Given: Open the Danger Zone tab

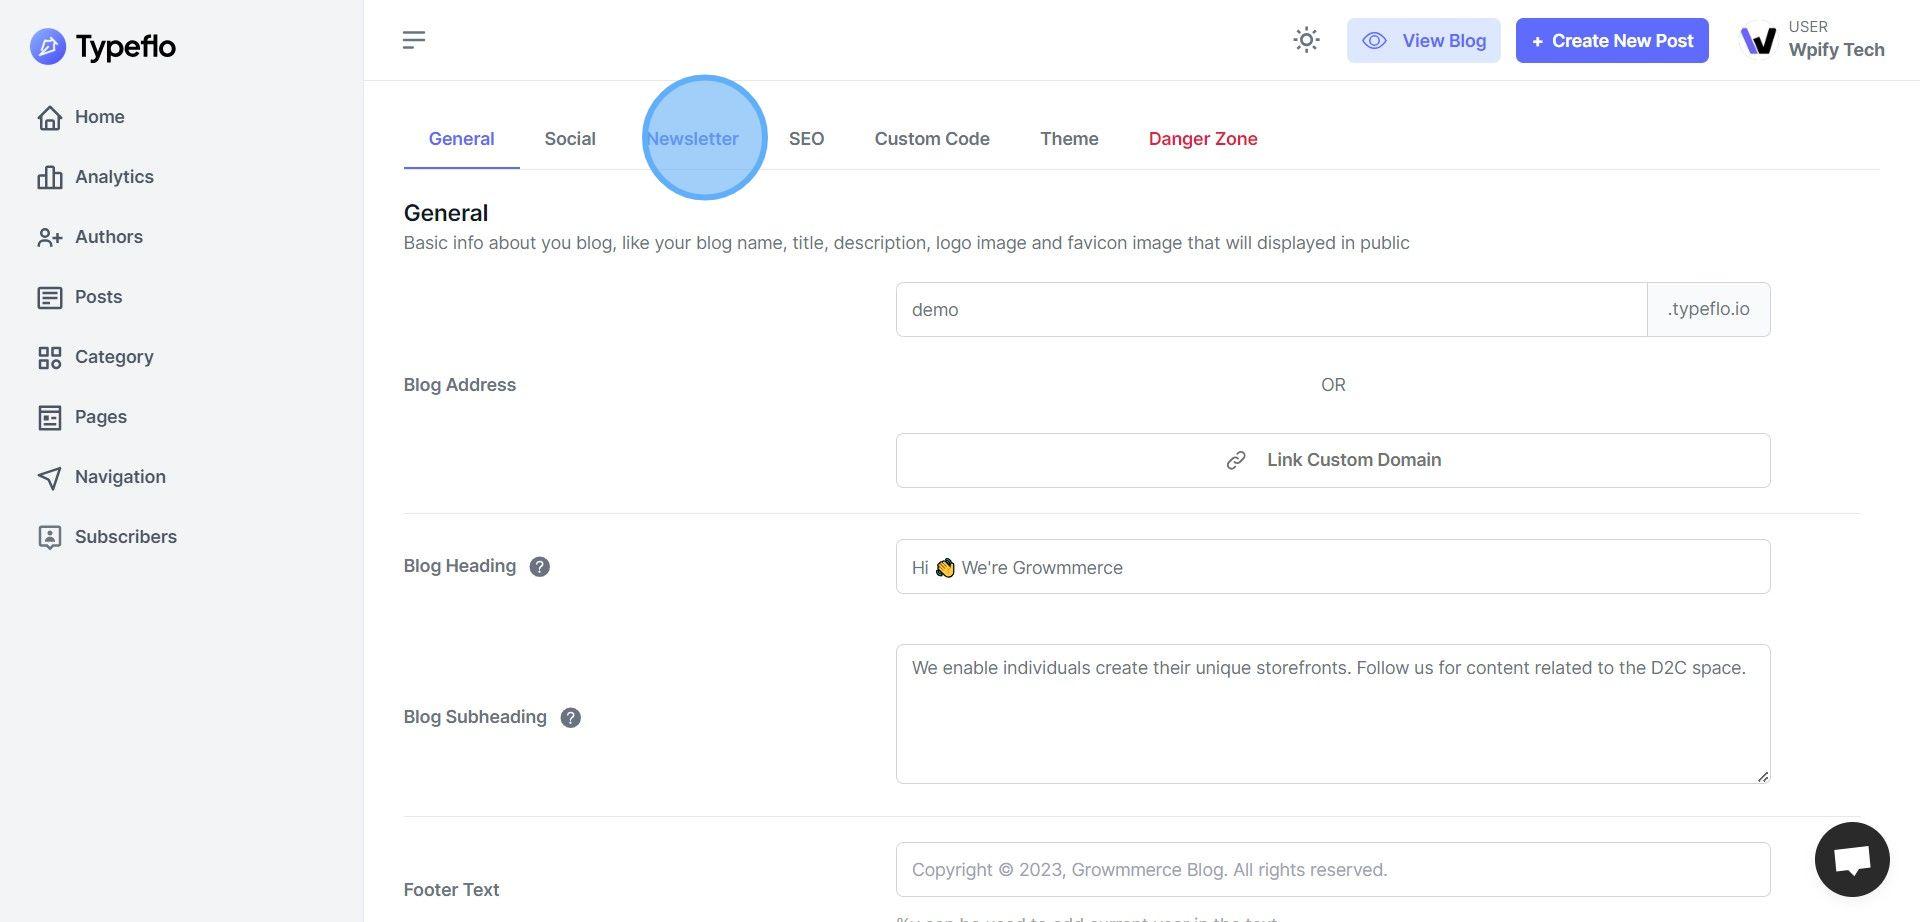Looking at the screenshot, I should click(1202, 139).
